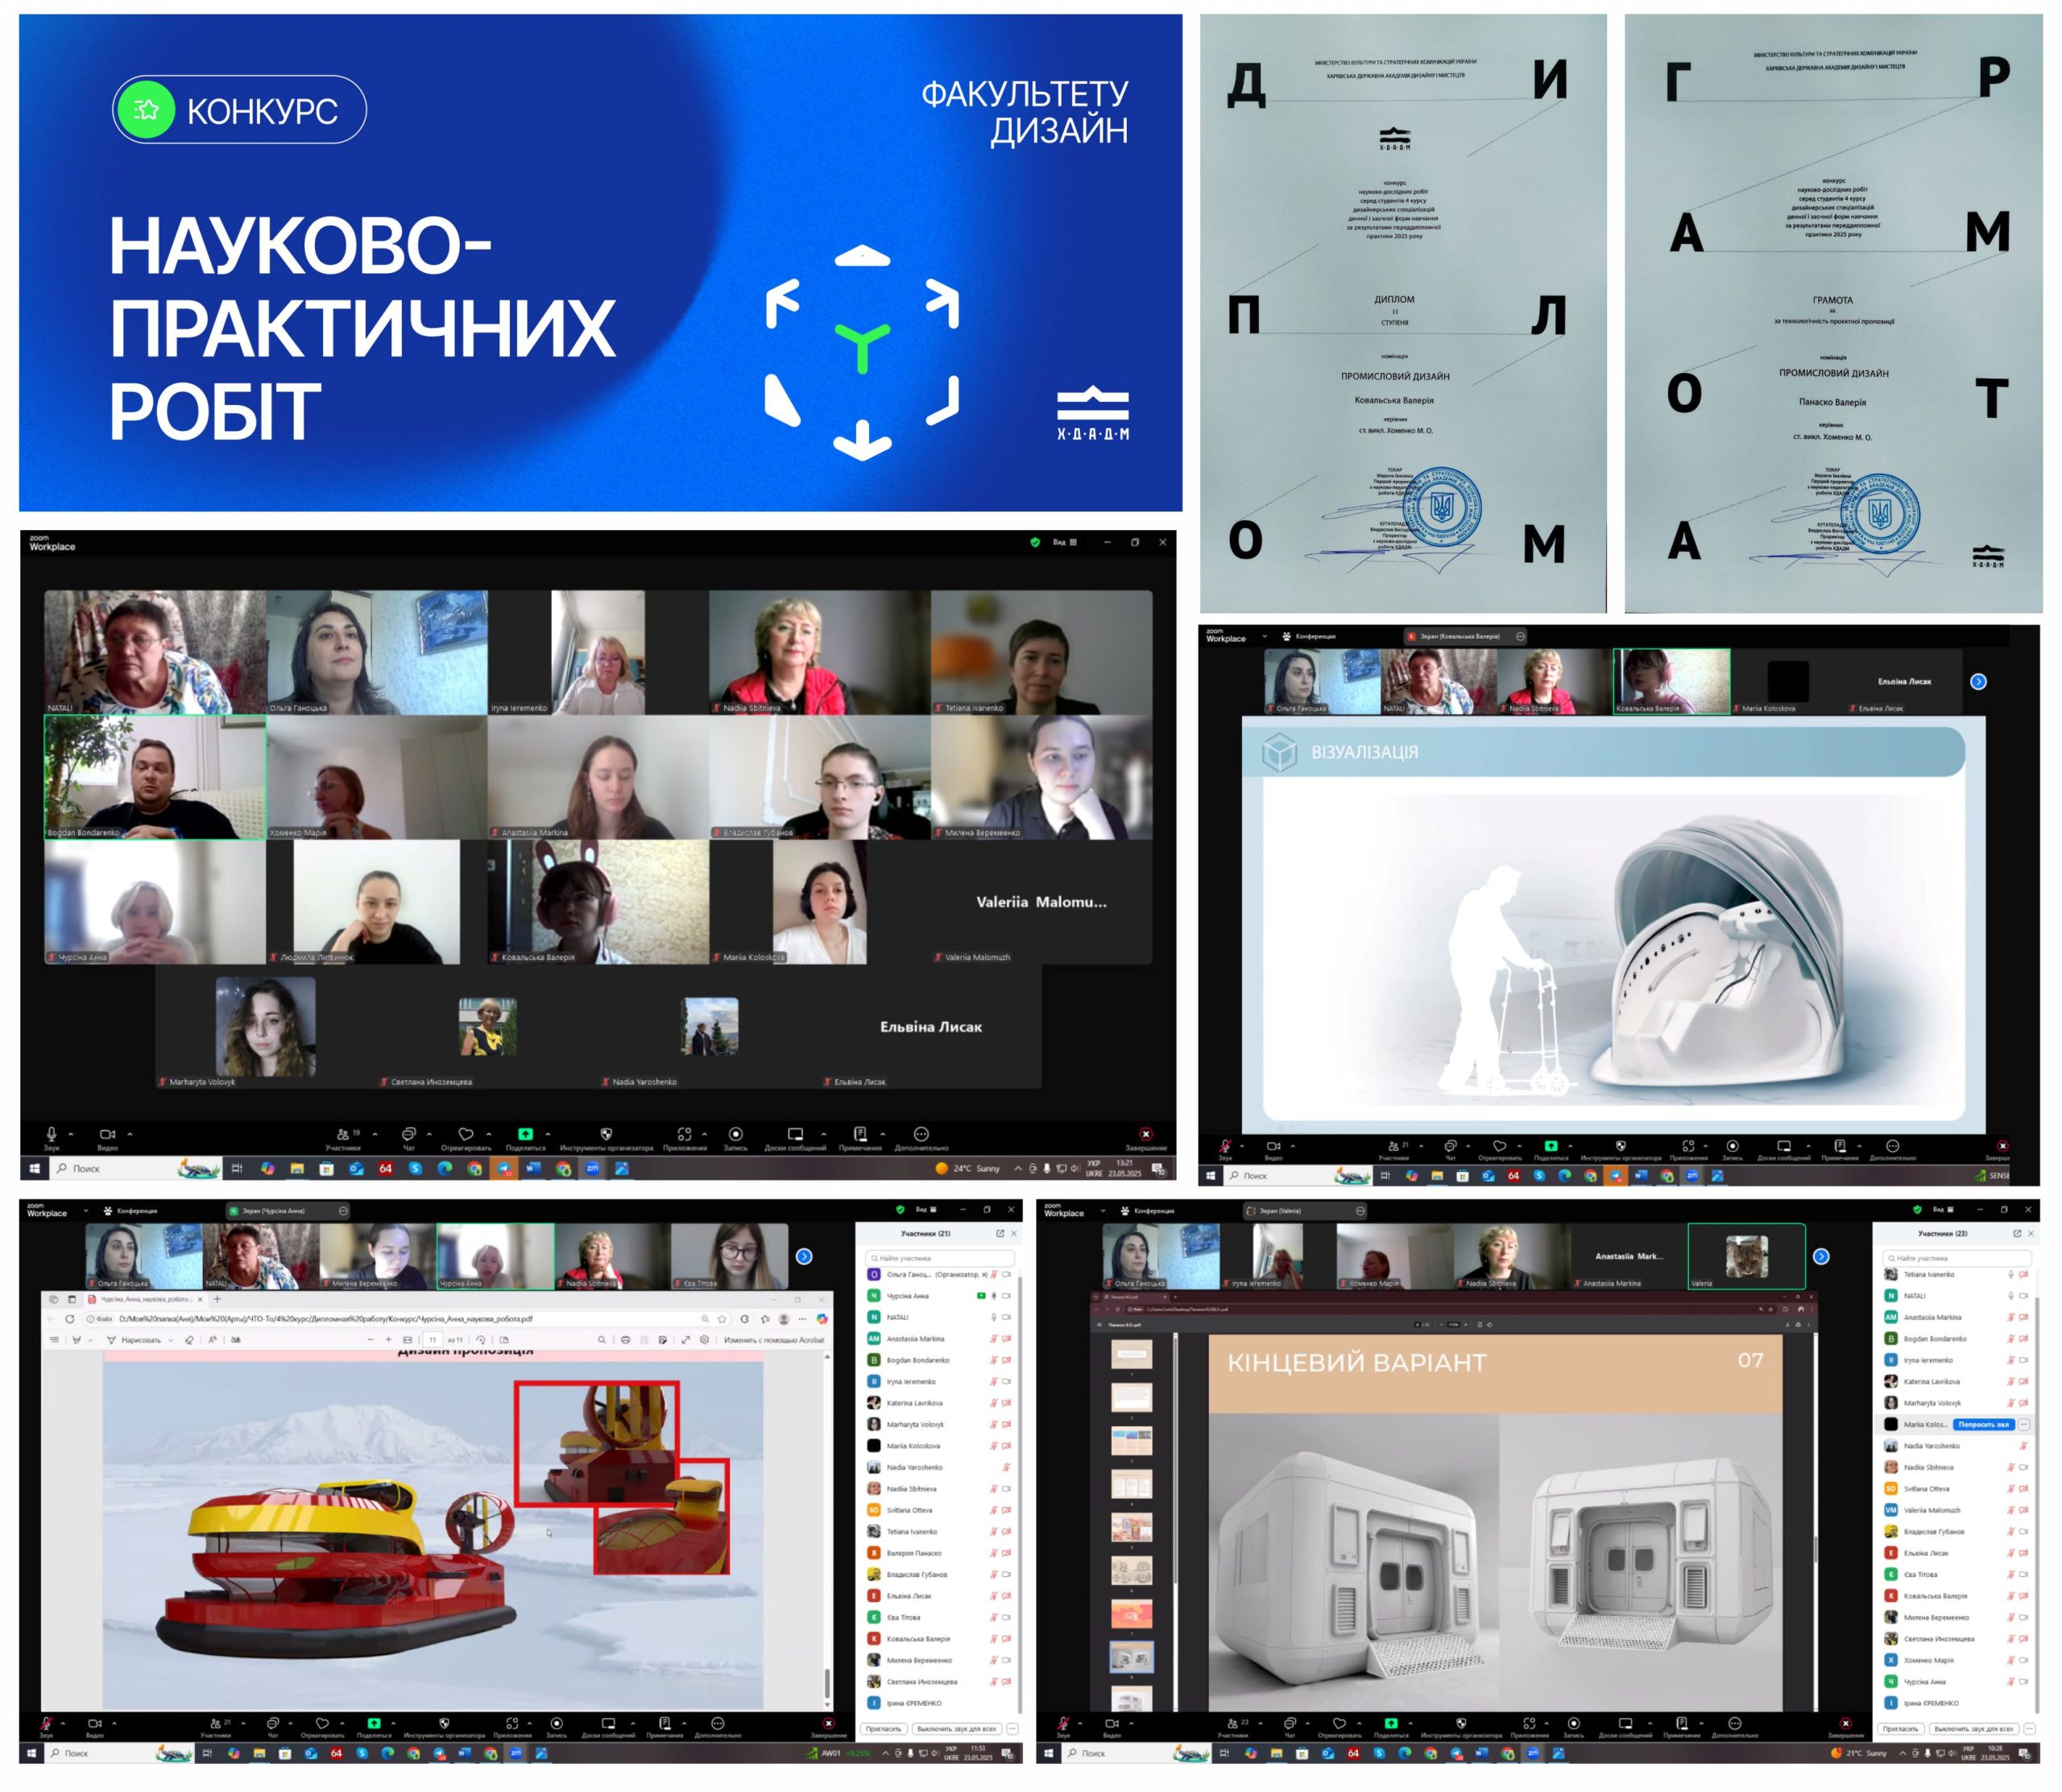Open Zoom app in gallery-view window's Windows taskbar
Viewport: 2062px width, 1792px height.
(x=592, y=1168)
